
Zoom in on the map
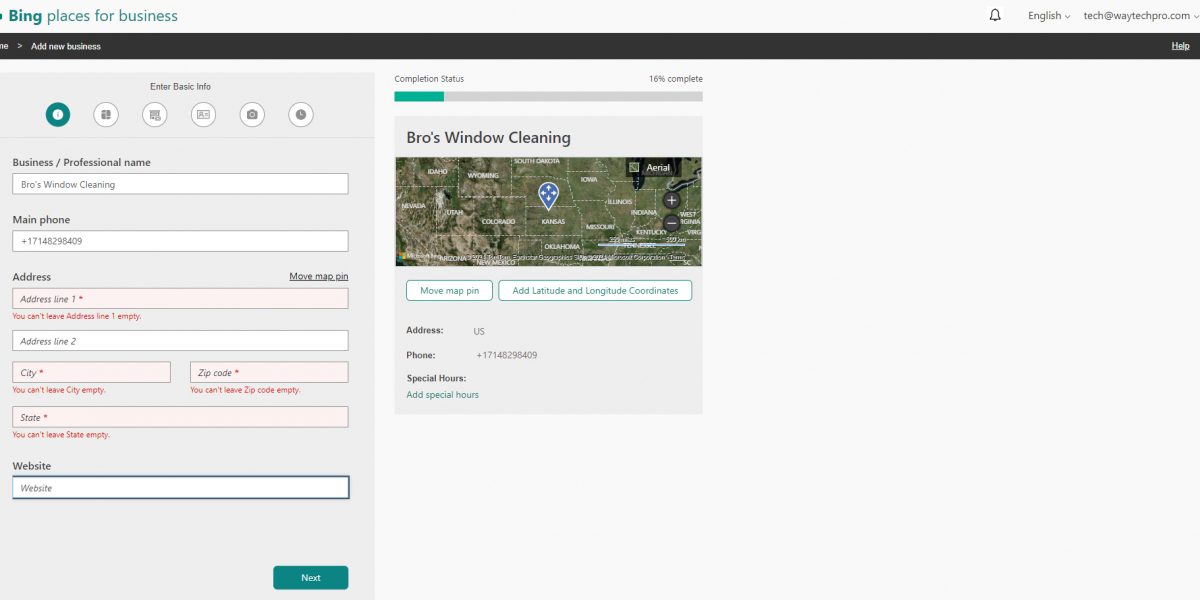coord(672,200)
